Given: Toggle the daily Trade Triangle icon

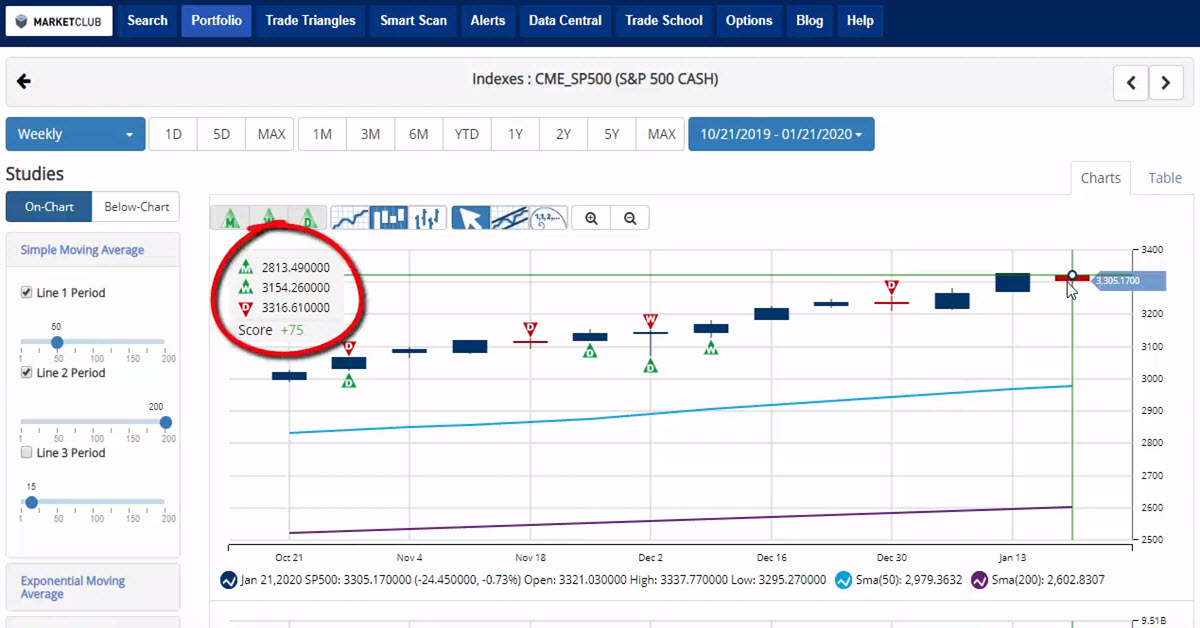Looking at the screenshot, I should click(308, 218).
